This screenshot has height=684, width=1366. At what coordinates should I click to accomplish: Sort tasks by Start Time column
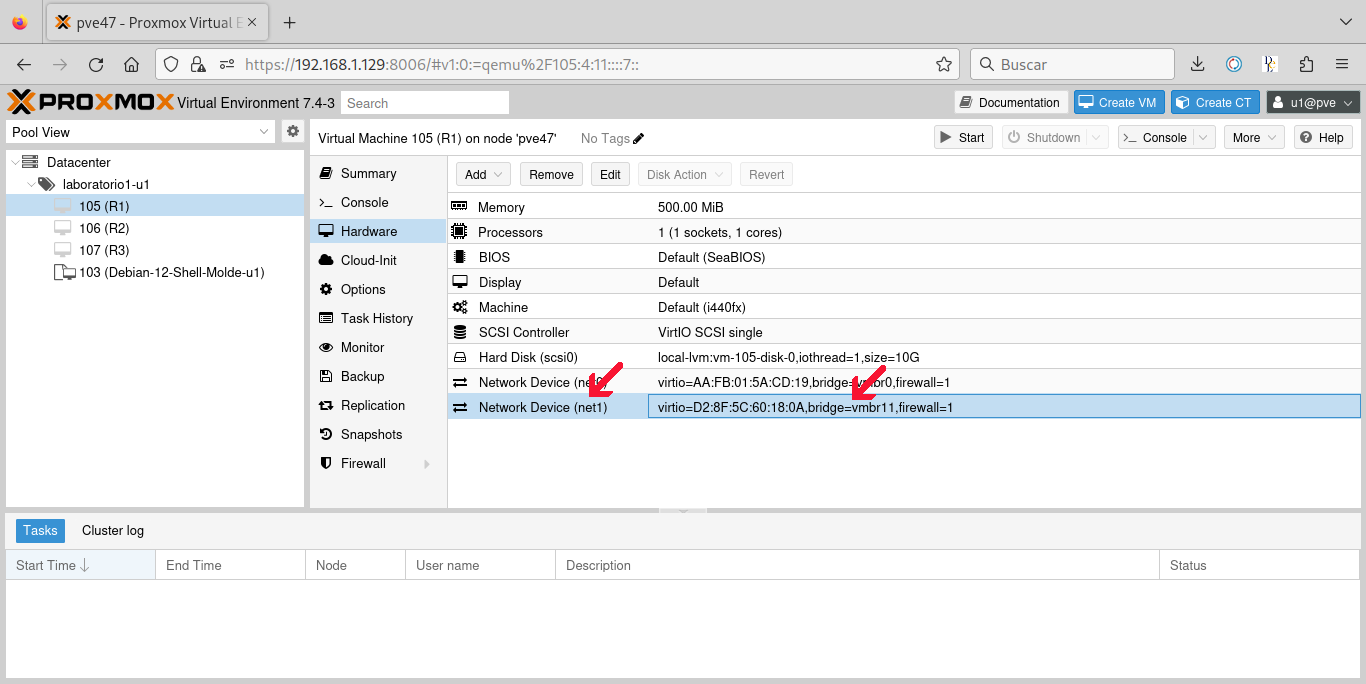(80, 565)
